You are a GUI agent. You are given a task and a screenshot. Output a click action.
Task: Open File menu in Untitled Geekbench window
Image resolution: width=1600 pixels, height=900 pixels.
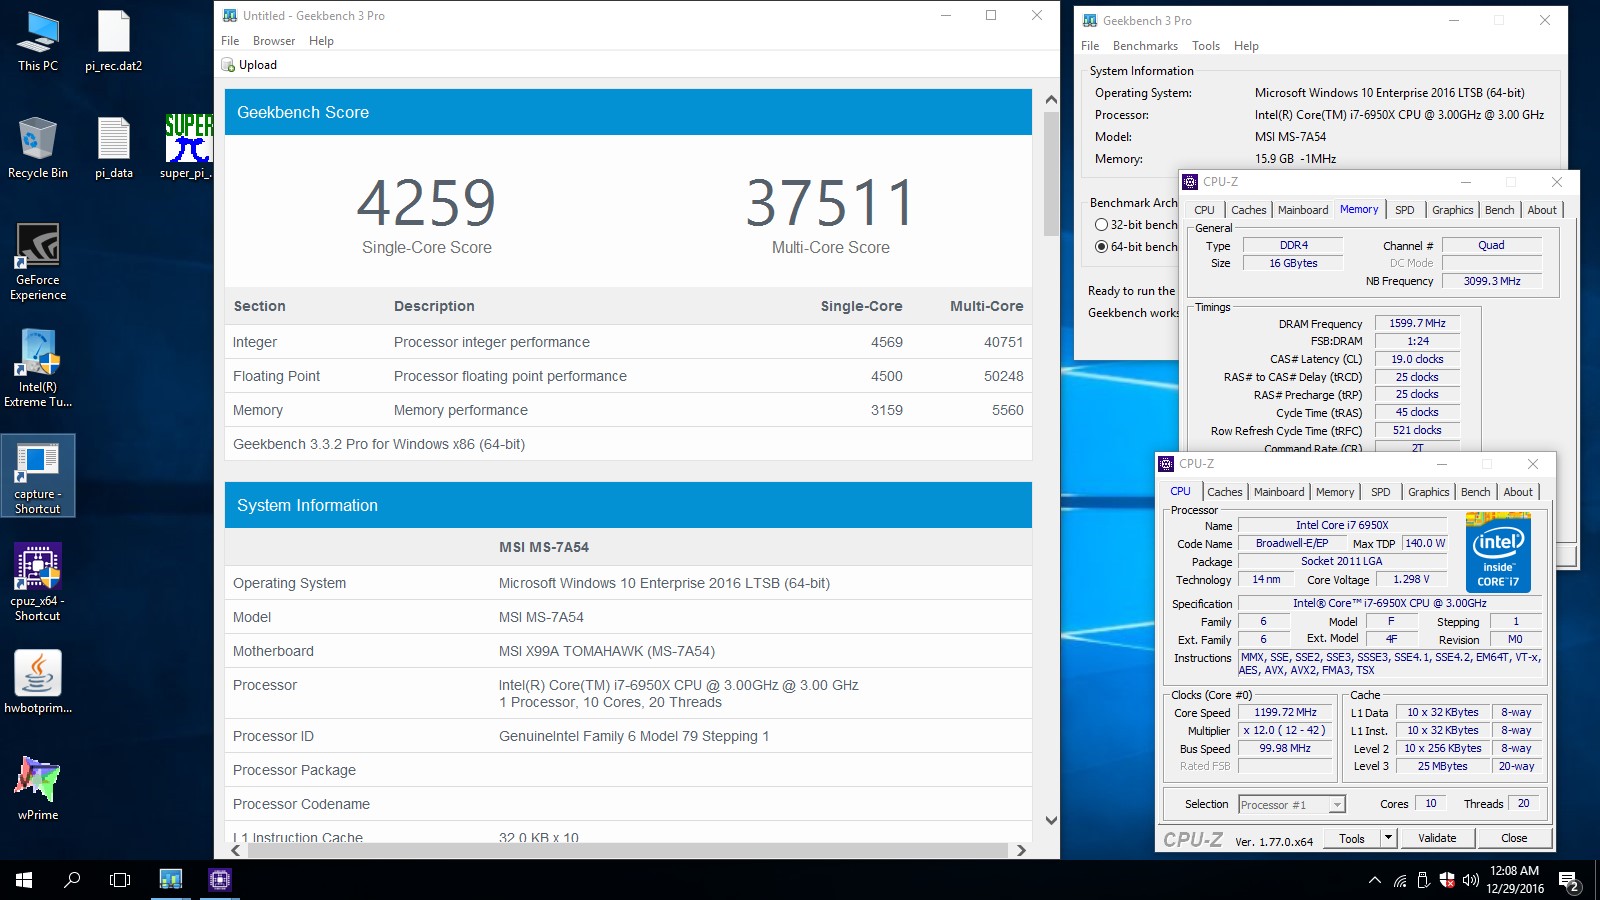click(230, 41)
